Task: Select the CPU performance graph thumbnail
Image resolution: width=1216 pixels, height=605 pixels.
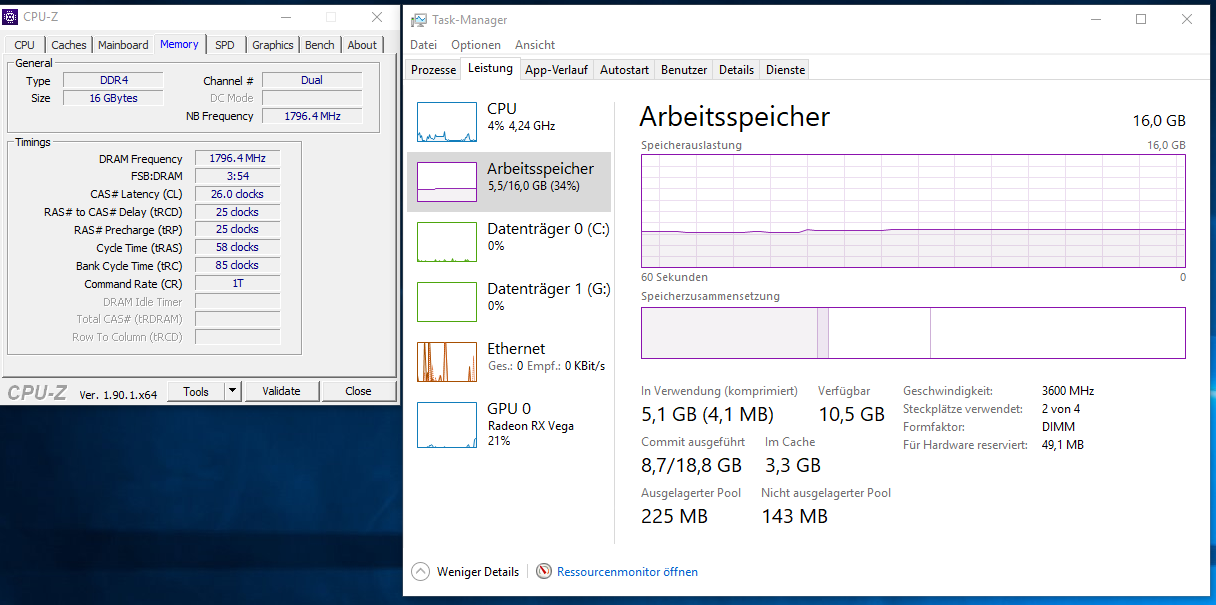Action: coord(446,122)
